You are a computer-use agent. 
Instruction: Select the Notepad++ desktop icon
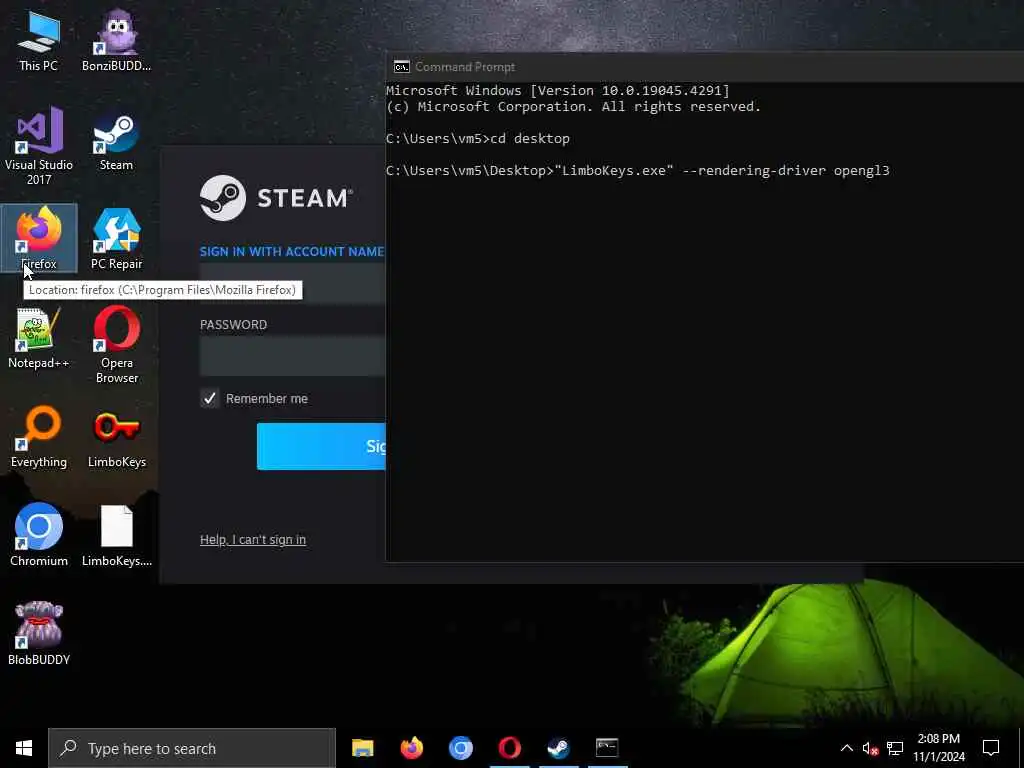tap(39, 338)
